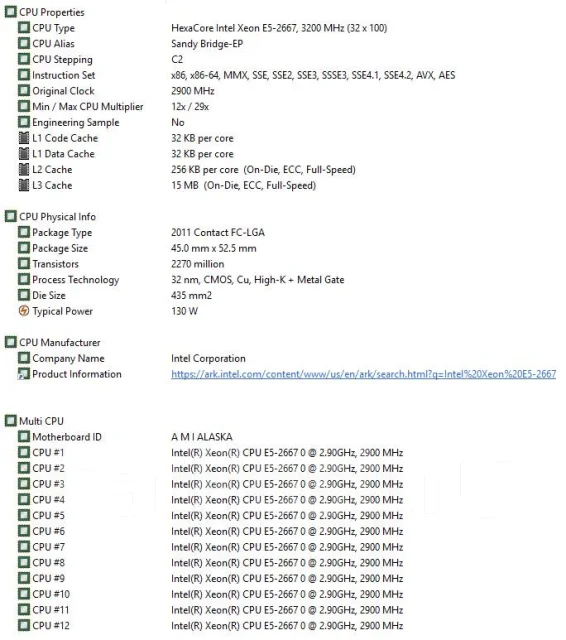Click the Typical Power lightning icon

(x=24, y=311)
